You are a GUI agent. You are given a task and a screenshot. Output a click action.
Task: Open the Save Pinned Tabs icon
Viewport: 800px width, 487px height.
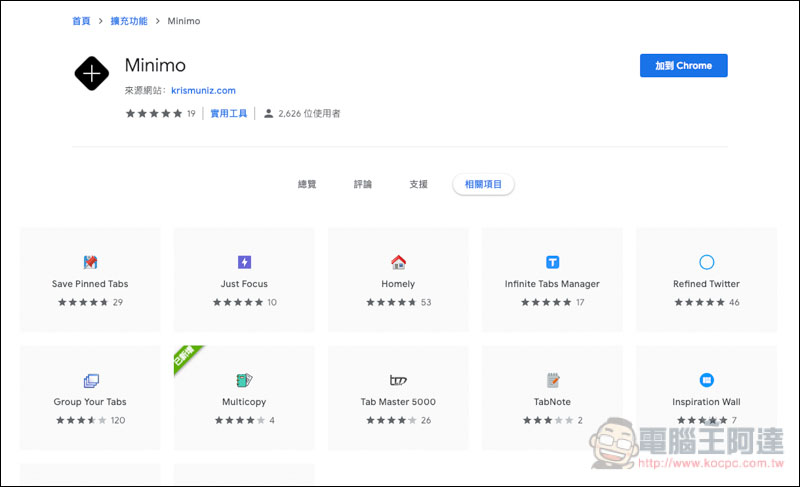(90, 262)
